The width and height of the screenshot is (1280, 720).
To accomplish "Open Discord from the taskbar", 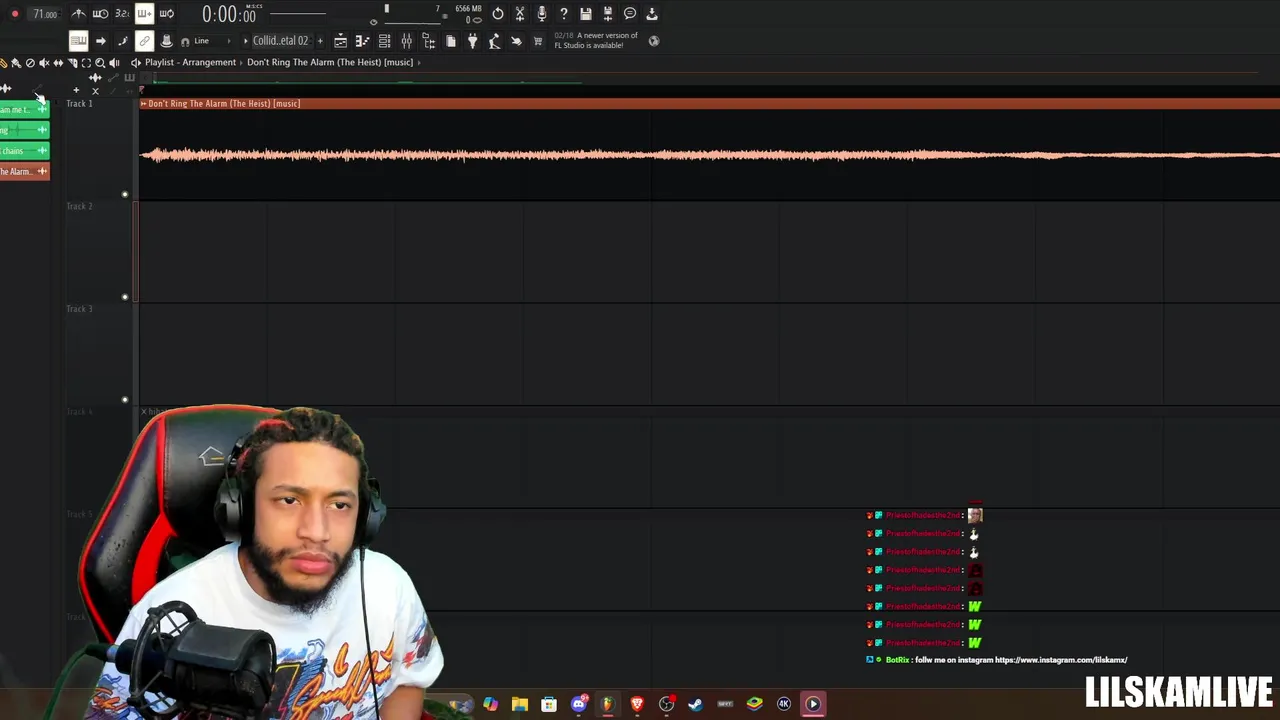I will [578, 704].
